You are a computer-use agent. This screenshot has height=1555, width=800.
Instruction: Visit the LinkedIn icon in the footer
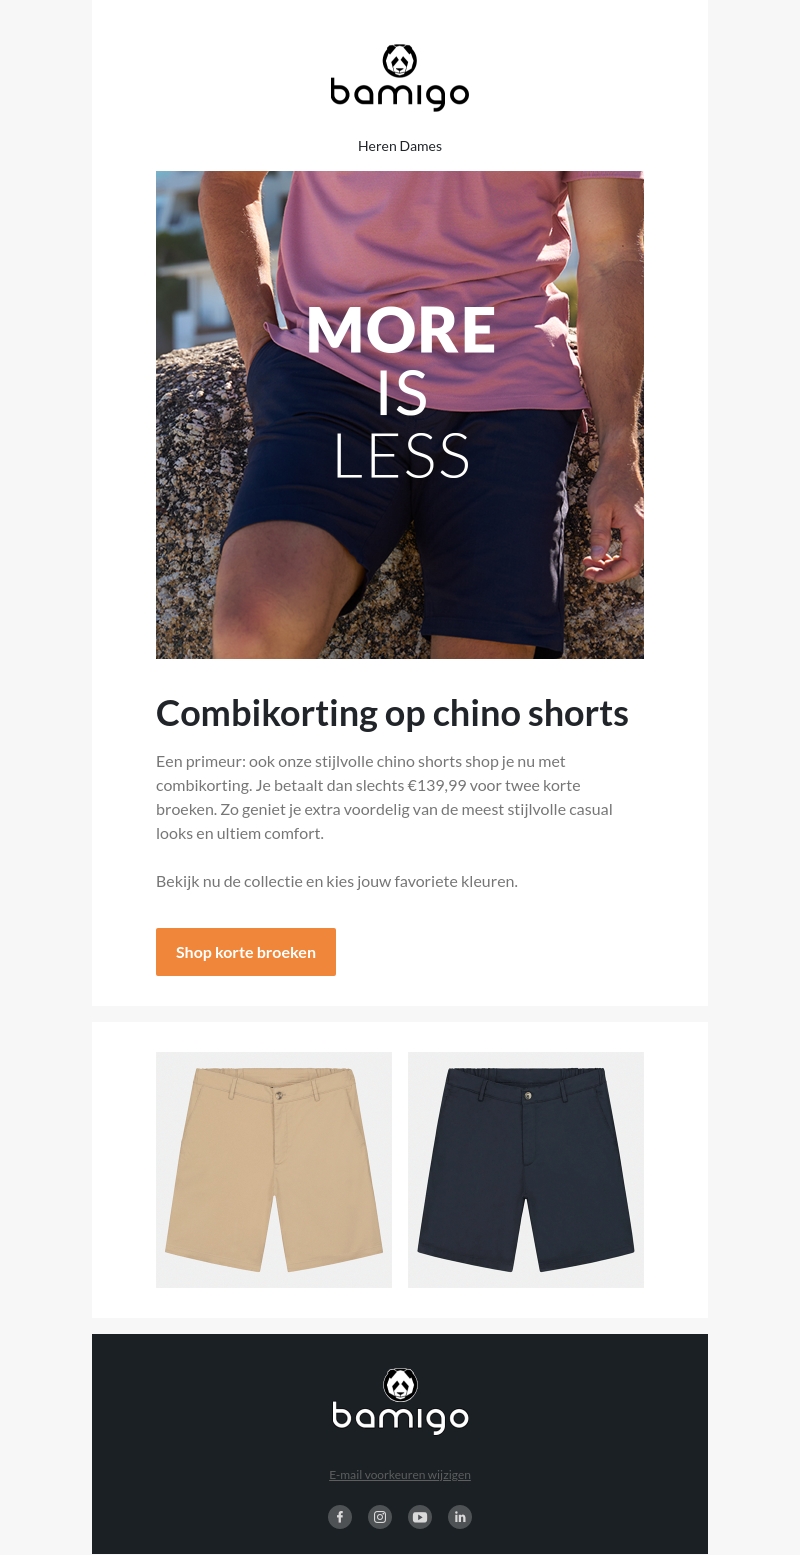pyautogui.click(x=460, y=1517)
